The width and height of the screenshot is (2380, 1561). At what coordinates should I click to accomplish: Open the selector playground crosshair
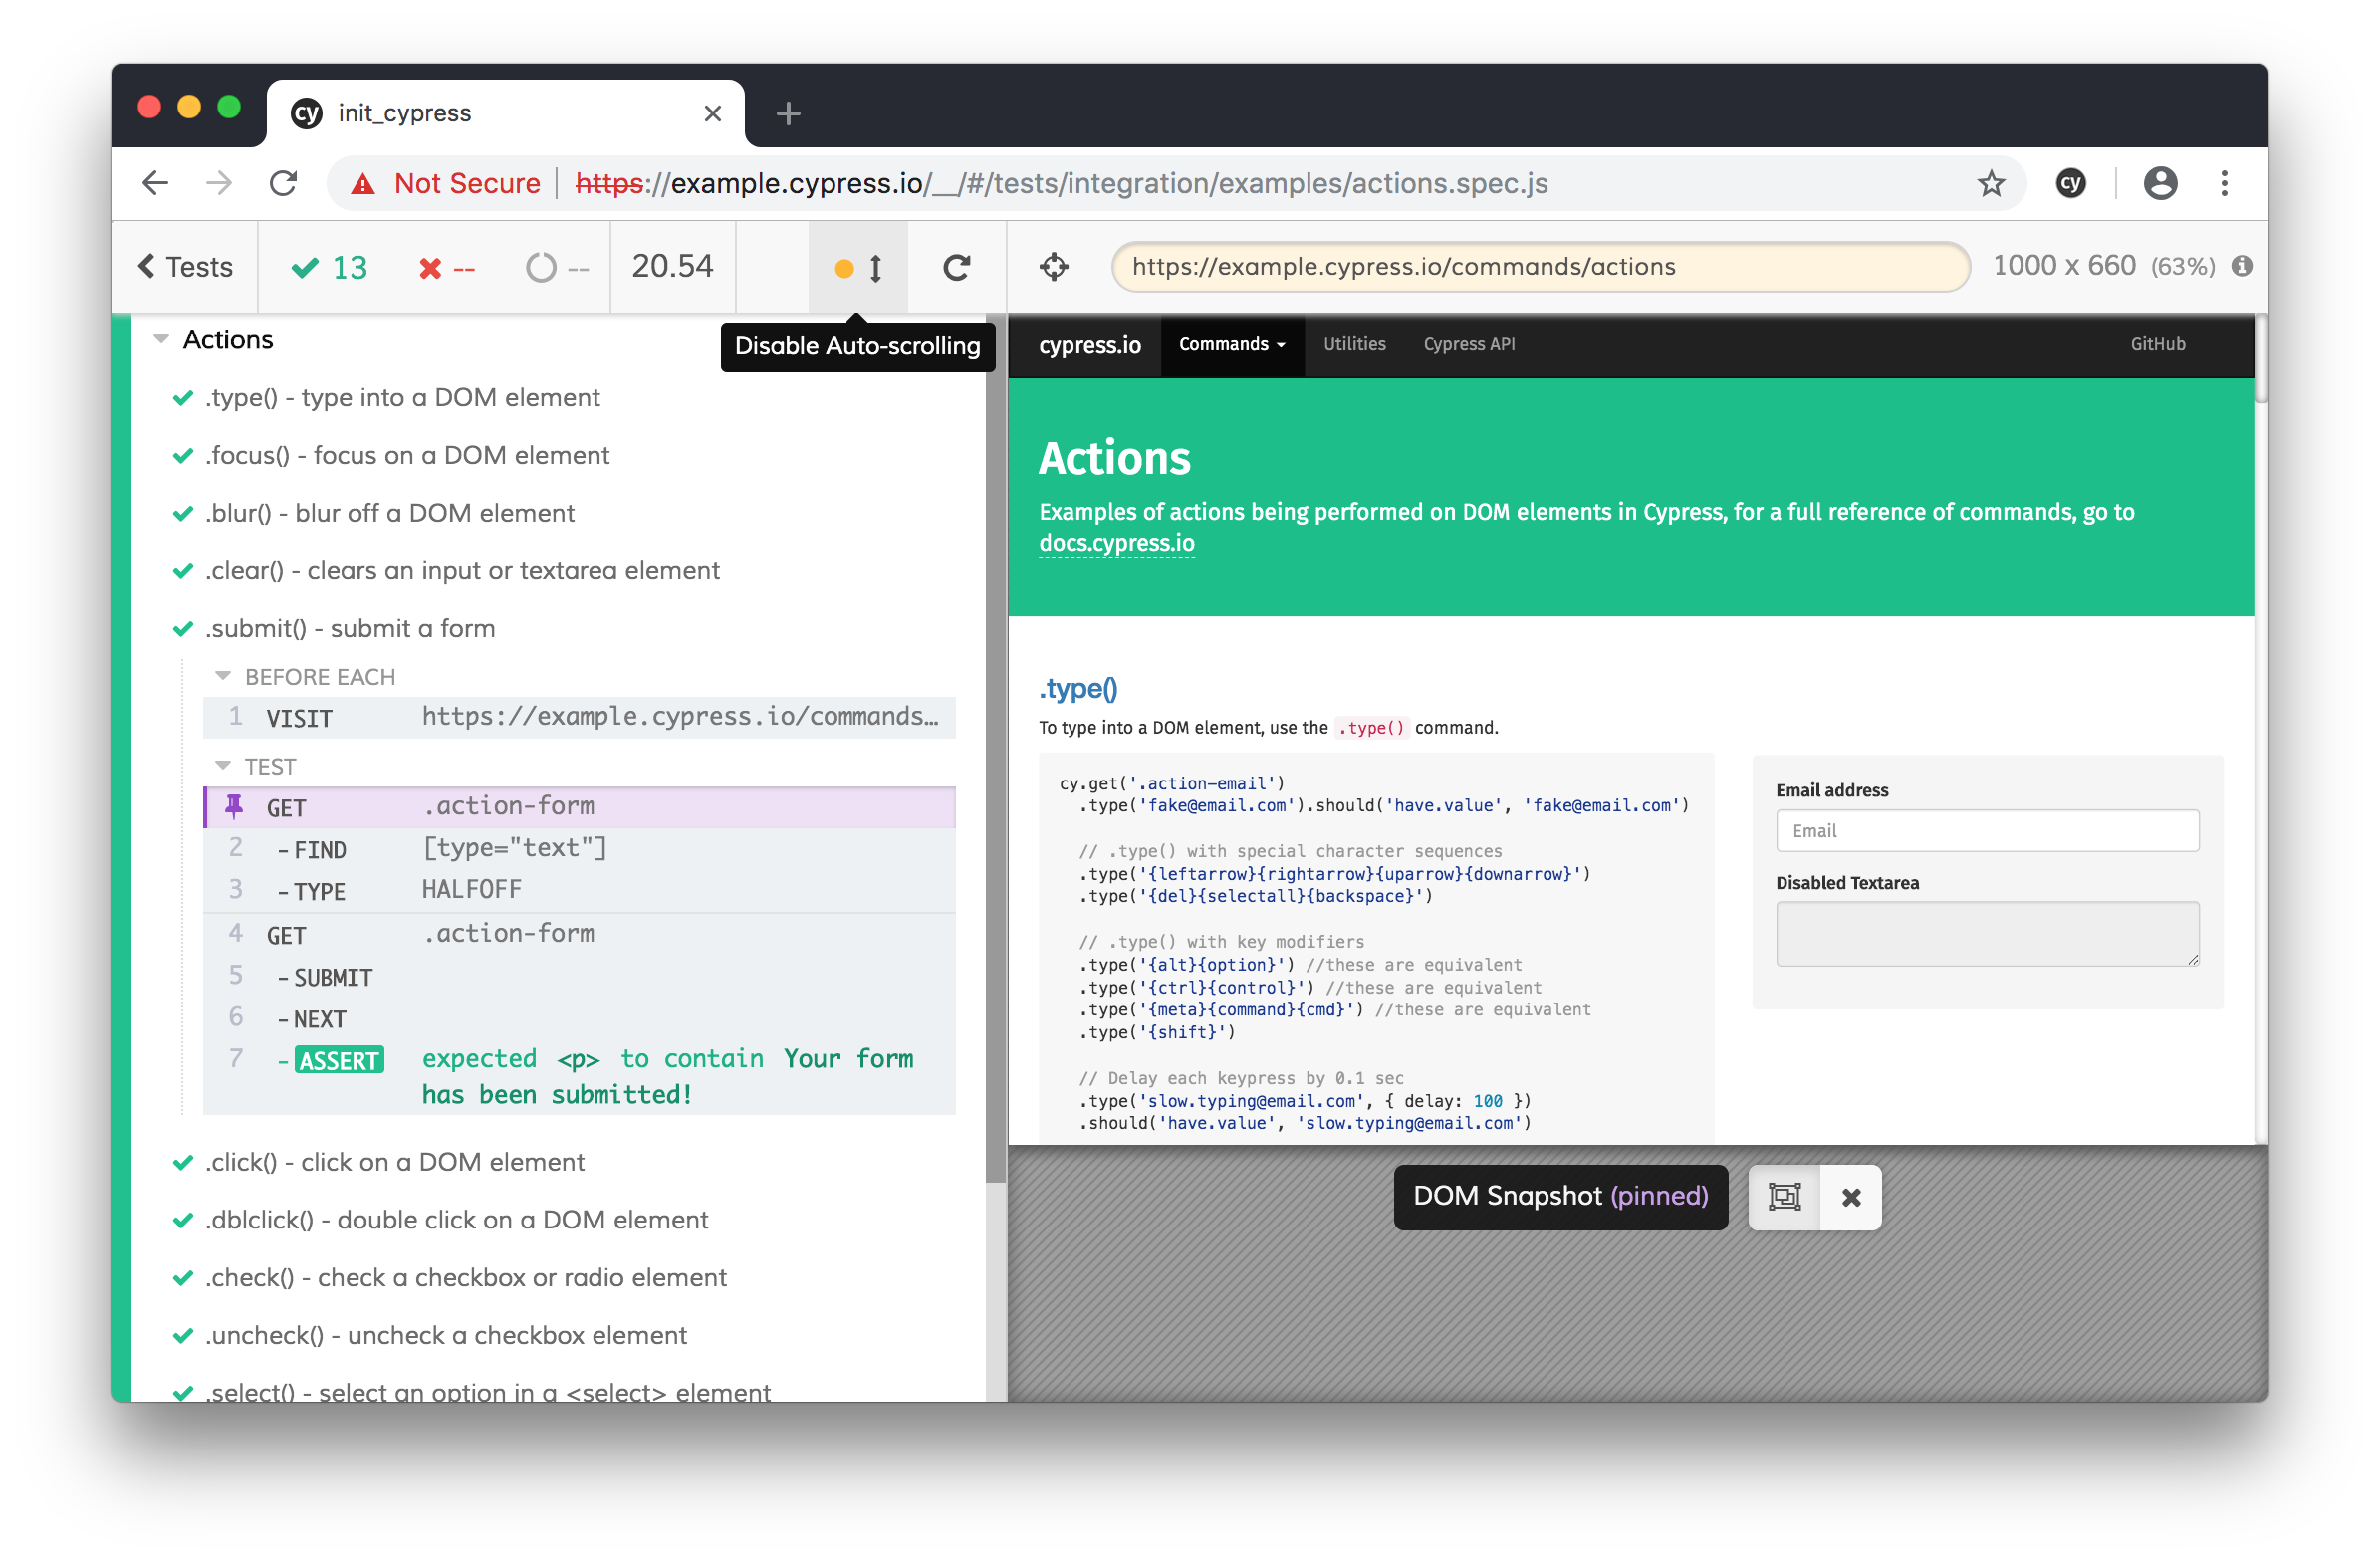point(1054,267)
